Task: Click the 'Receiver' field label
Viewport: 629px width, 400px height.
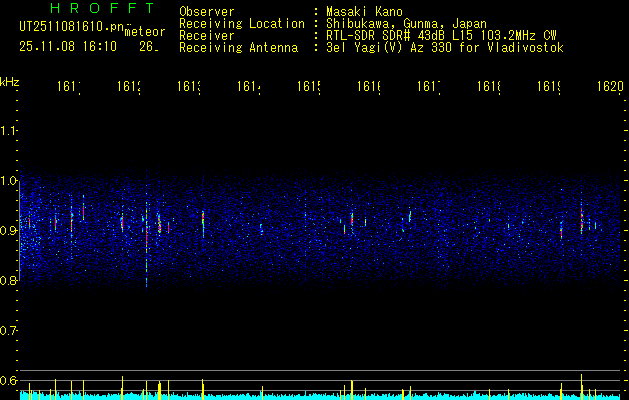Action: click(x=207, y=36)
